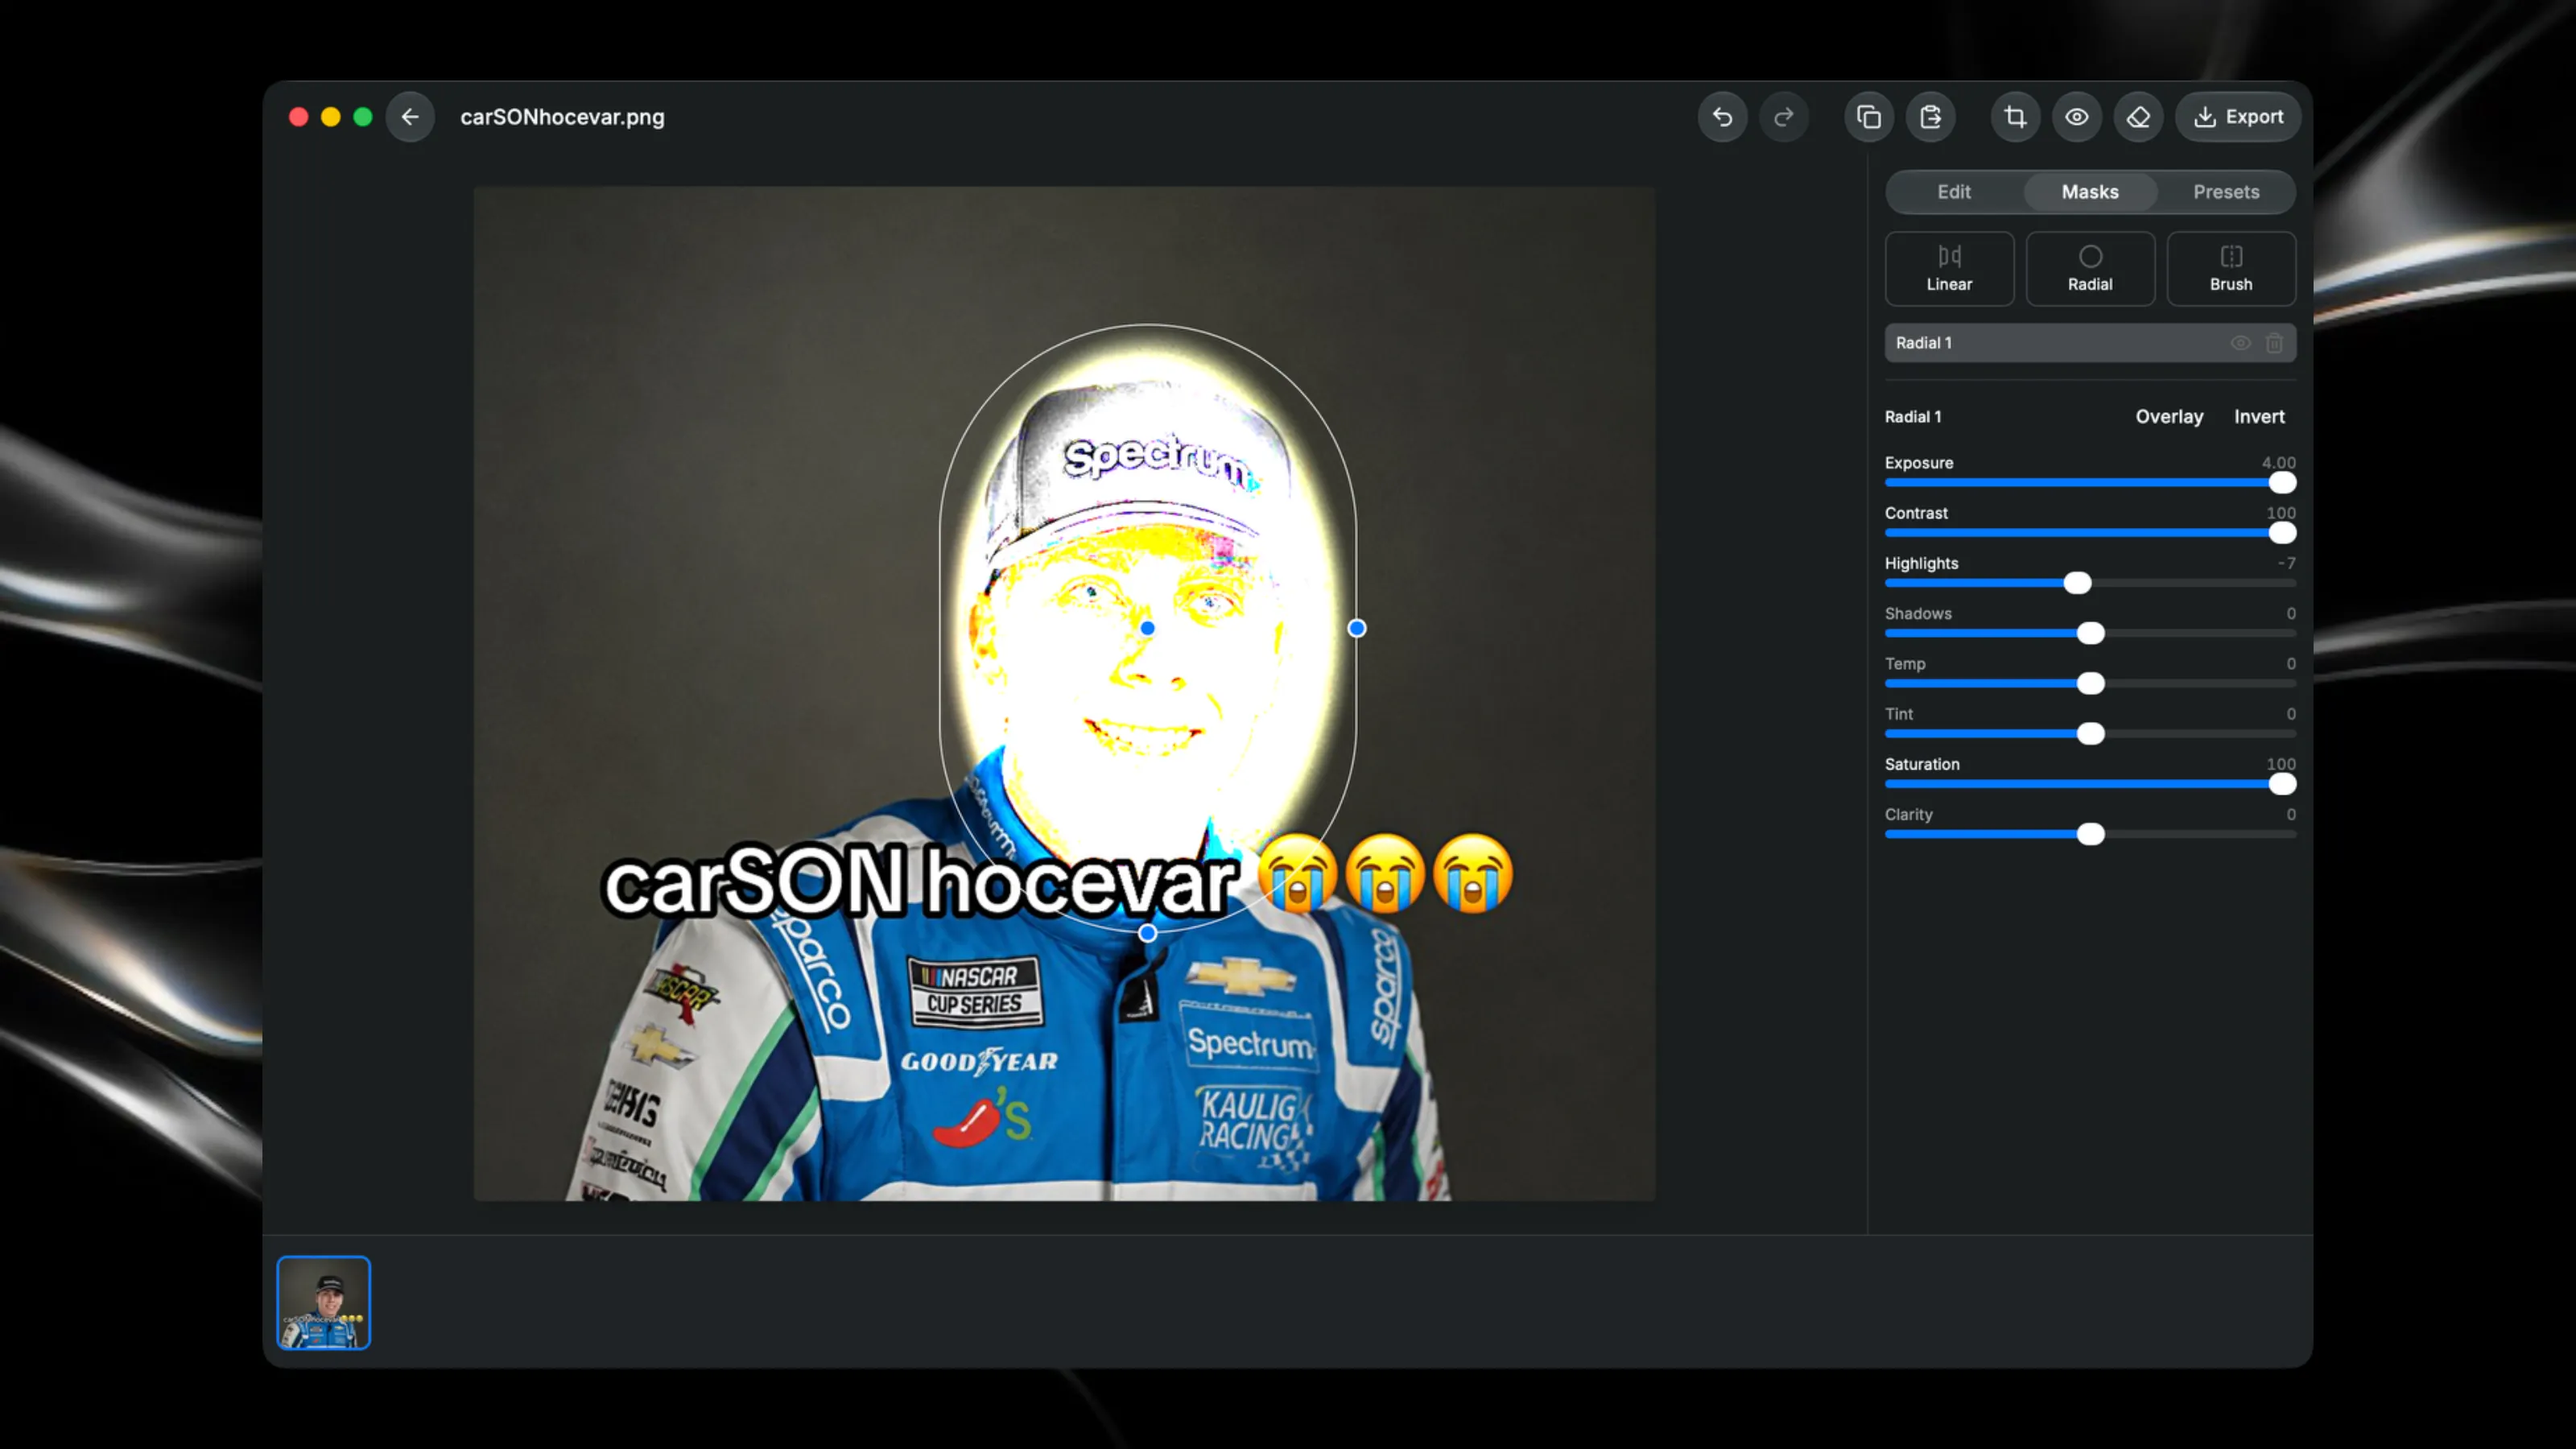Click the back arrow button
This screenshot has height=1449, width=2576.
[410, 117]
